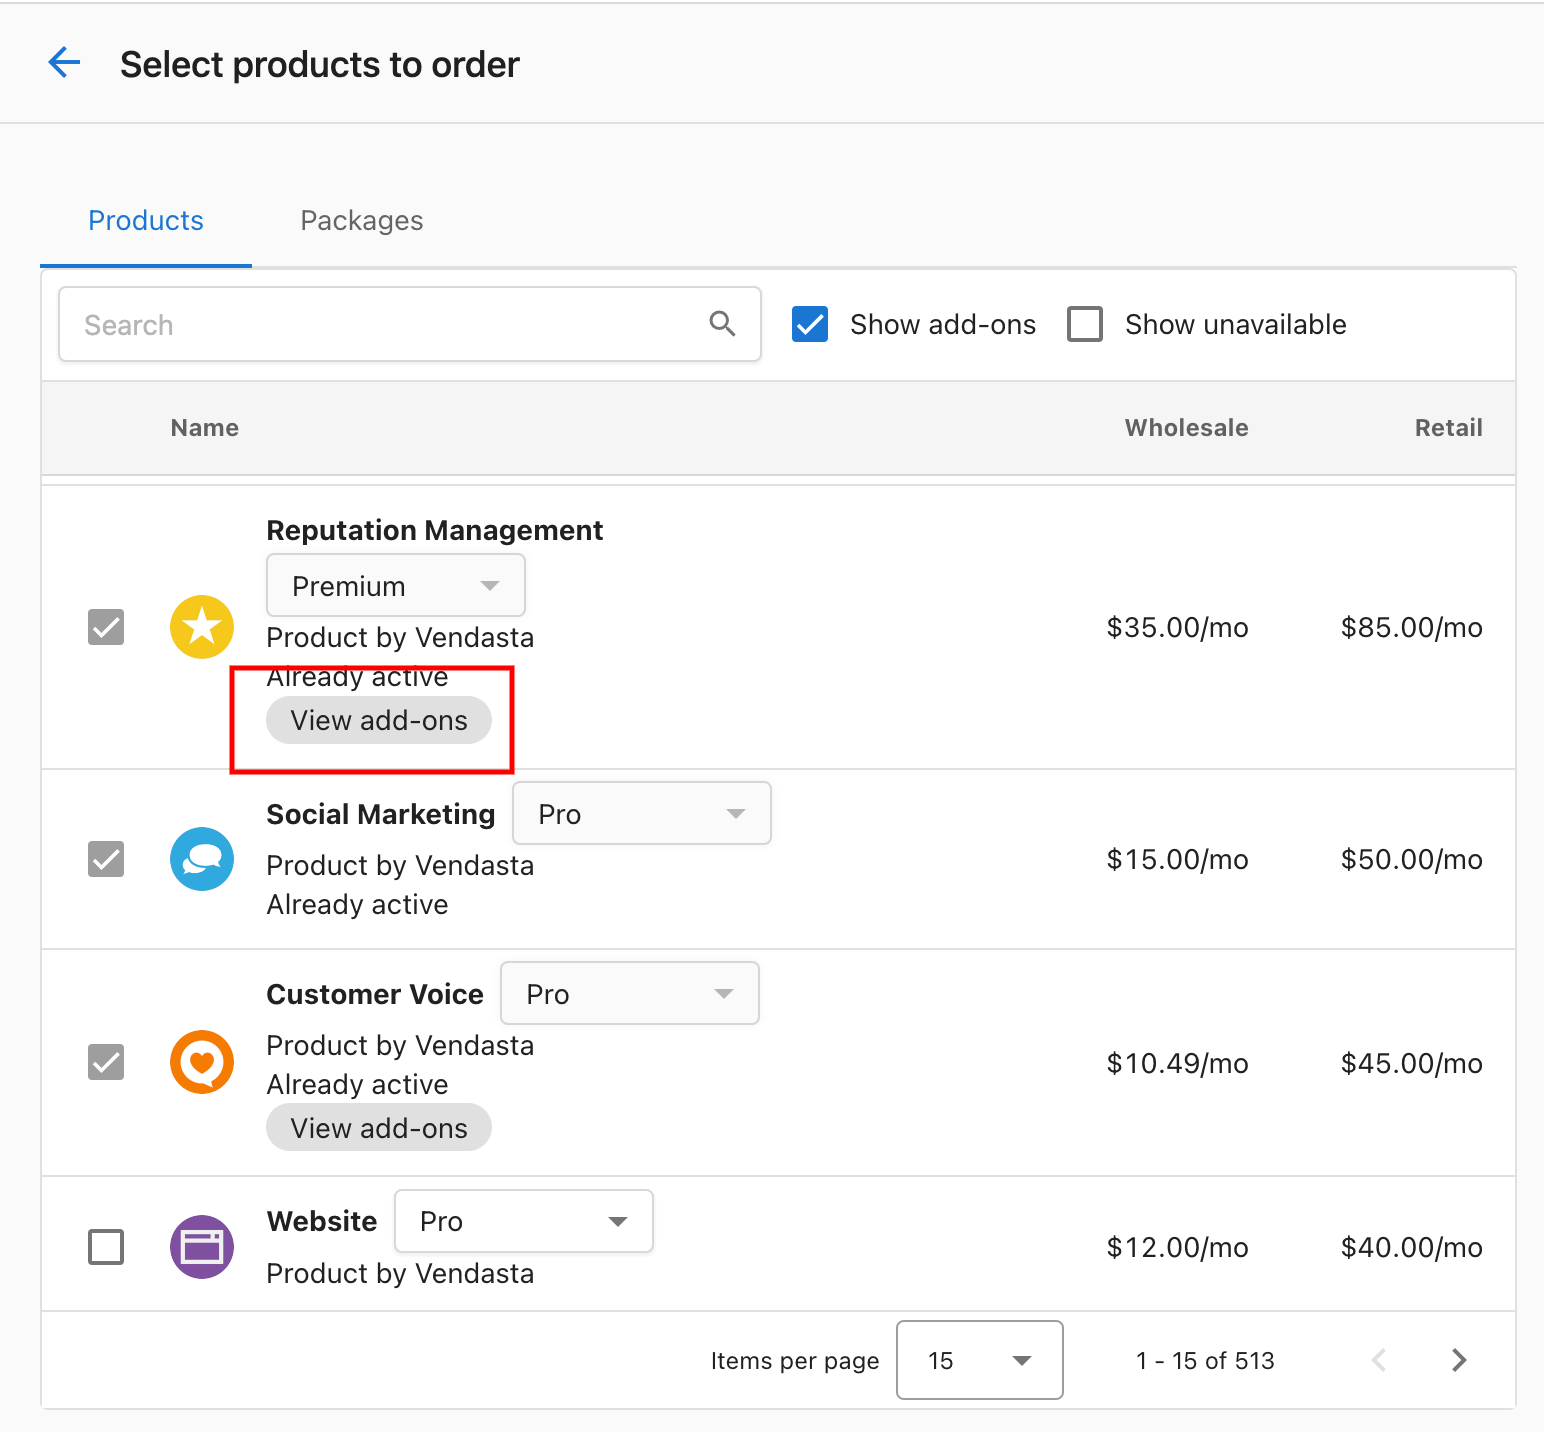Click the Retail column header
Viewport: 1544px width, 1432px height.
pyautogui.click(x=1449, y=428)
